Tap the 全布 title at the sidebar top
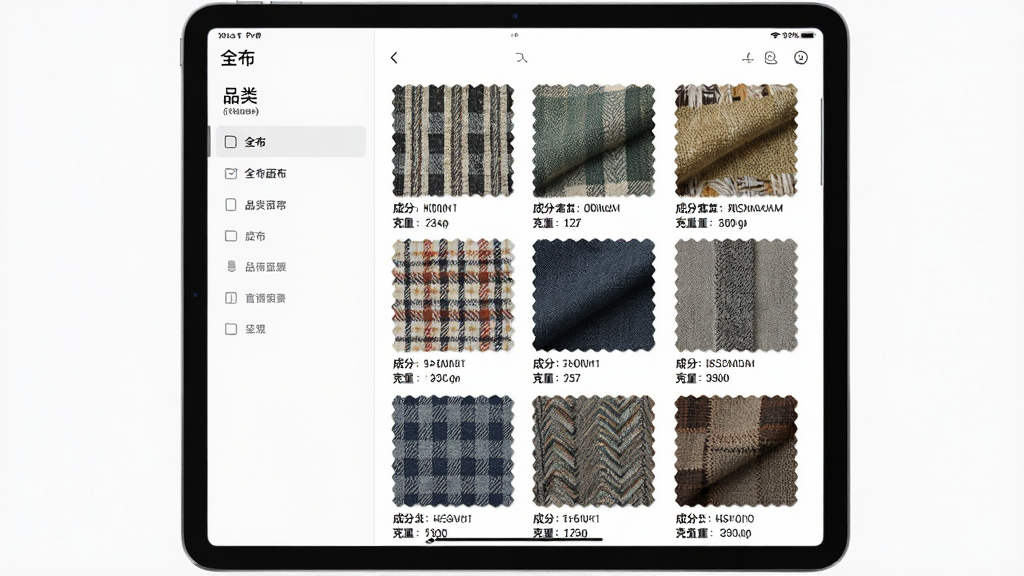The width and height of the screenshot is (1024, 576). pyautogui.click(x=238, y=58)
